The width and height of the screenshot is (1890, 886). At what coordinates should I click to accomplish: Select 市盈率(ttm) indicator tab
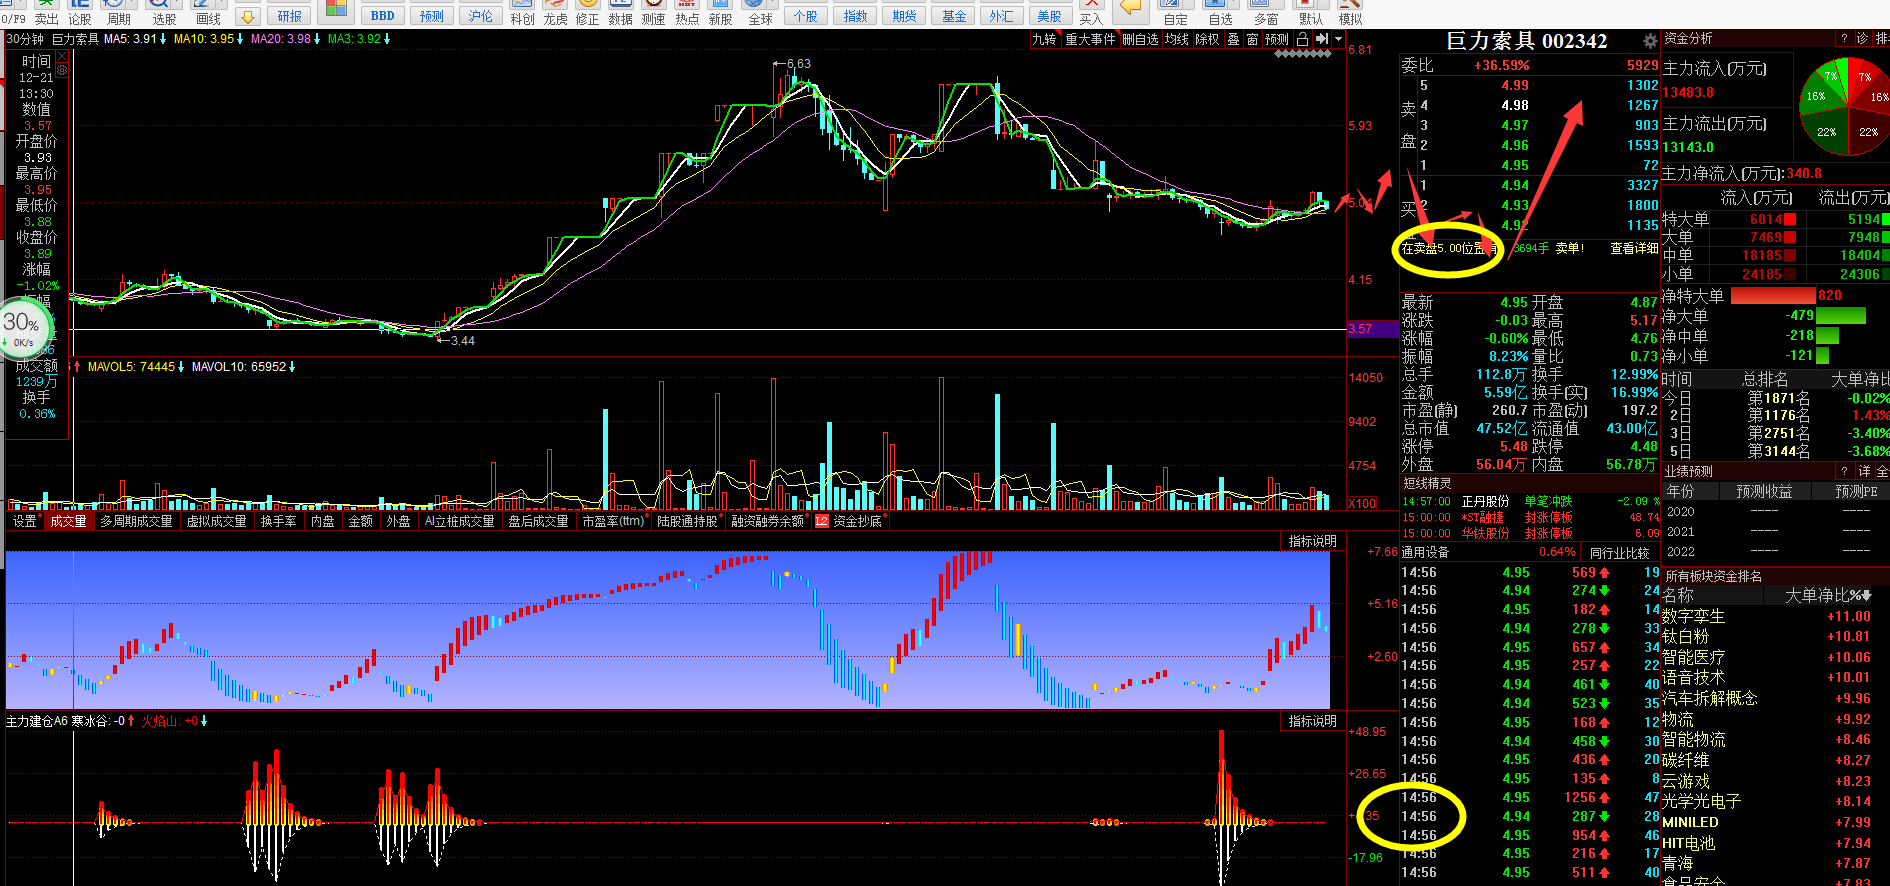click(x=613, y=521)
